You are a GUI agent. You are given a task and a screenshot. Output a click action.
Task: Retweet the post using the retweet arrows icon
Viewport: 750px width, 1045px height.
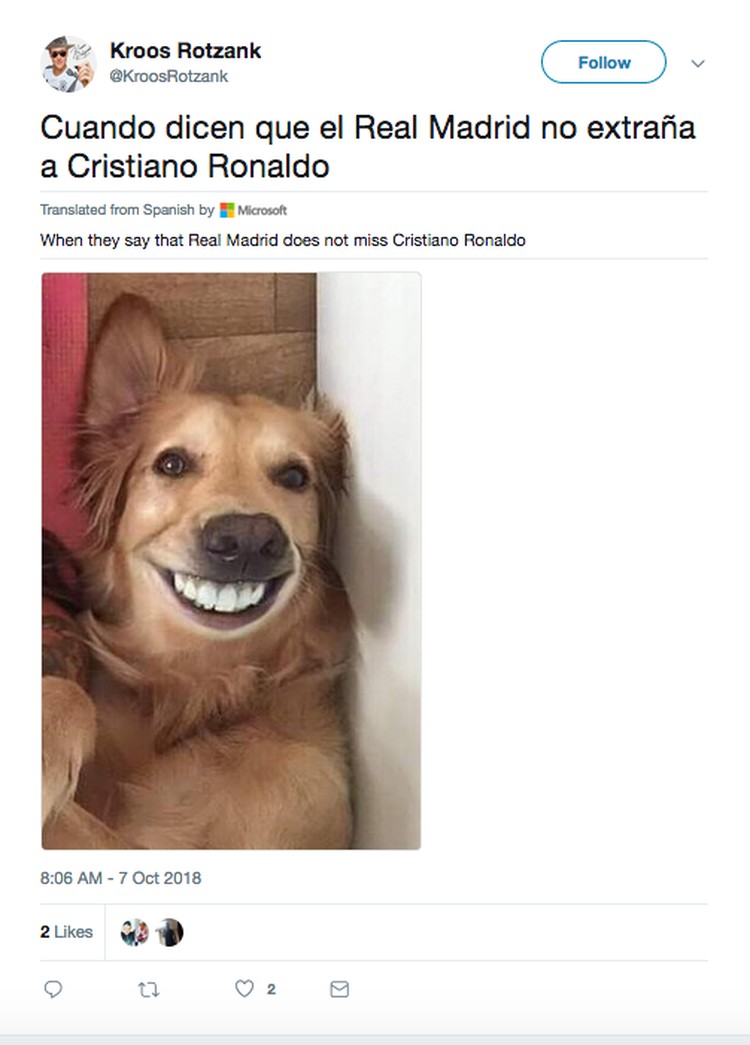click(149, 990)
